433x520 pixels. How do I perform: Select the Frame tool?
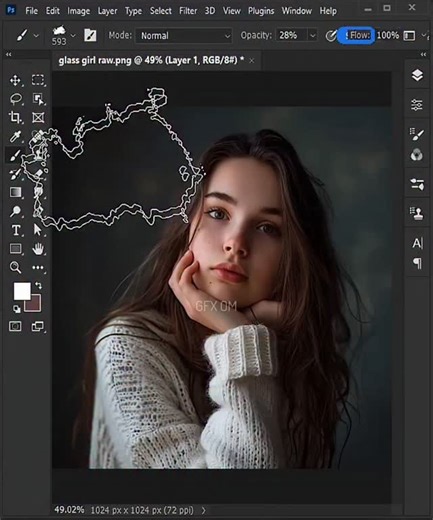[x=38, y=117]
